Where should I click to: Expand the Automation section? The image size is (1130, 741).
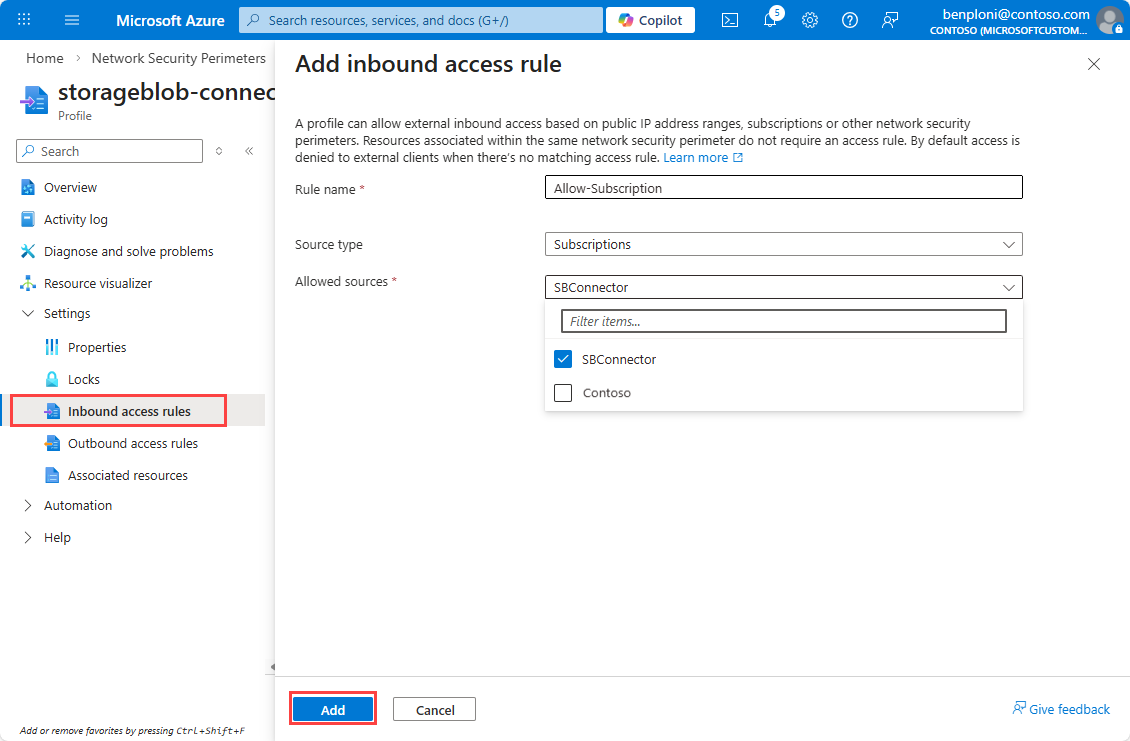tap(28, 505)
